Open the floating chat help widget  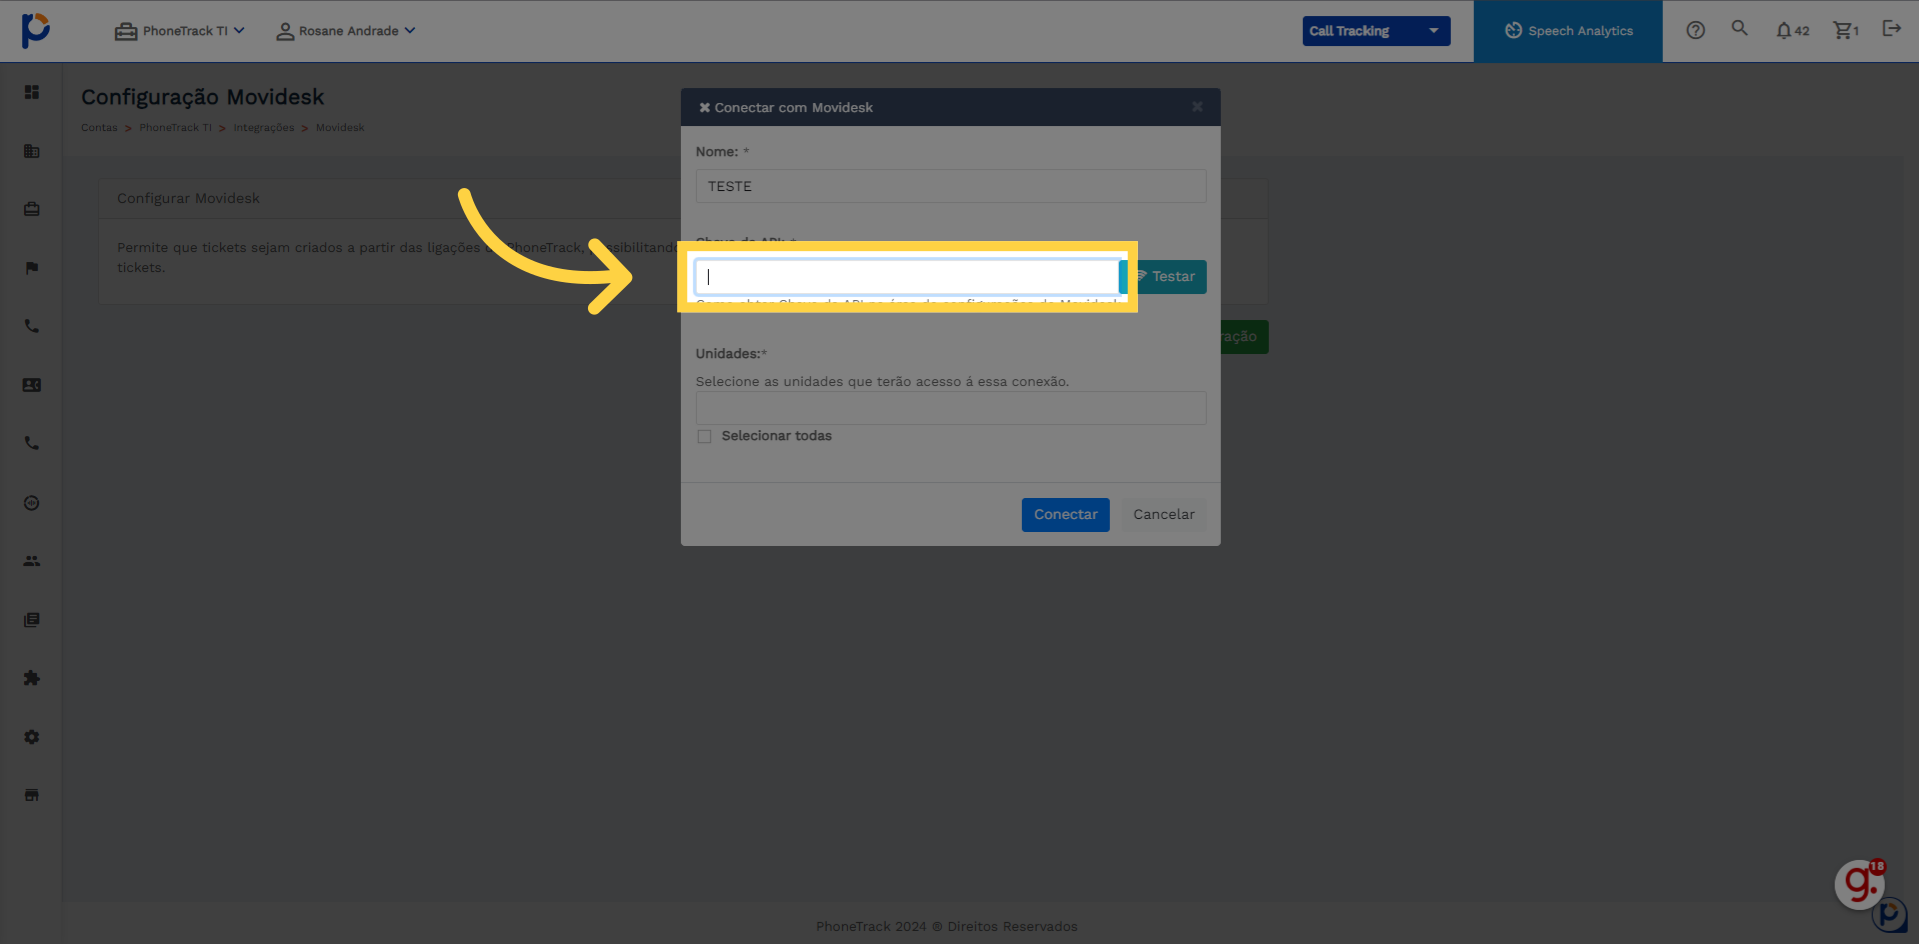1860,884
